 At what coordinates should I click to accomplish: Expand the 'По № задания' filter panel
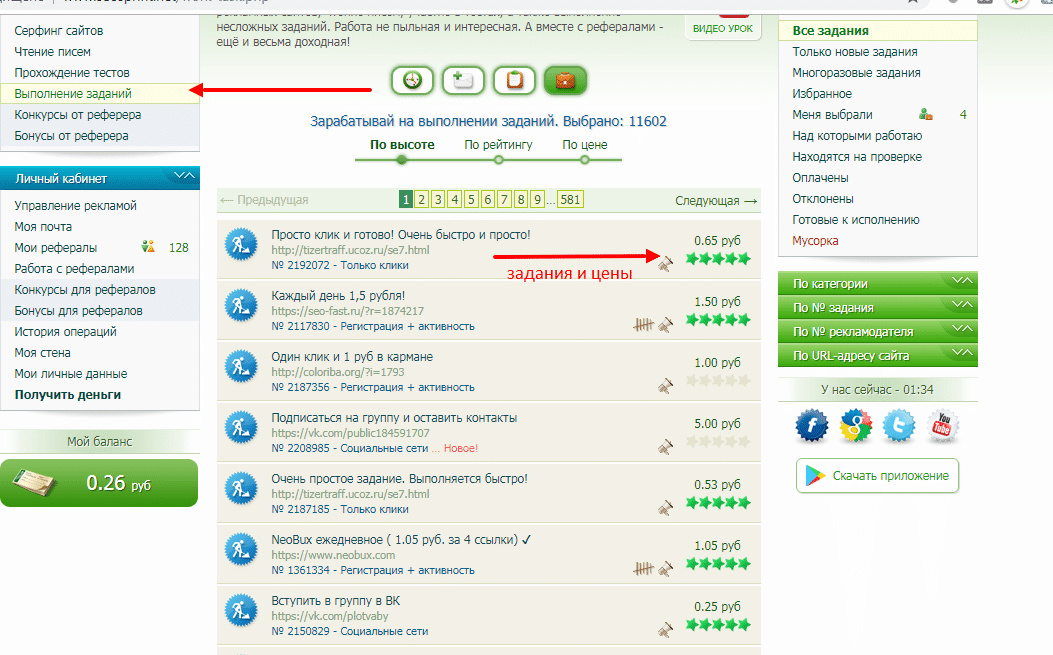(x=877, y=308)
